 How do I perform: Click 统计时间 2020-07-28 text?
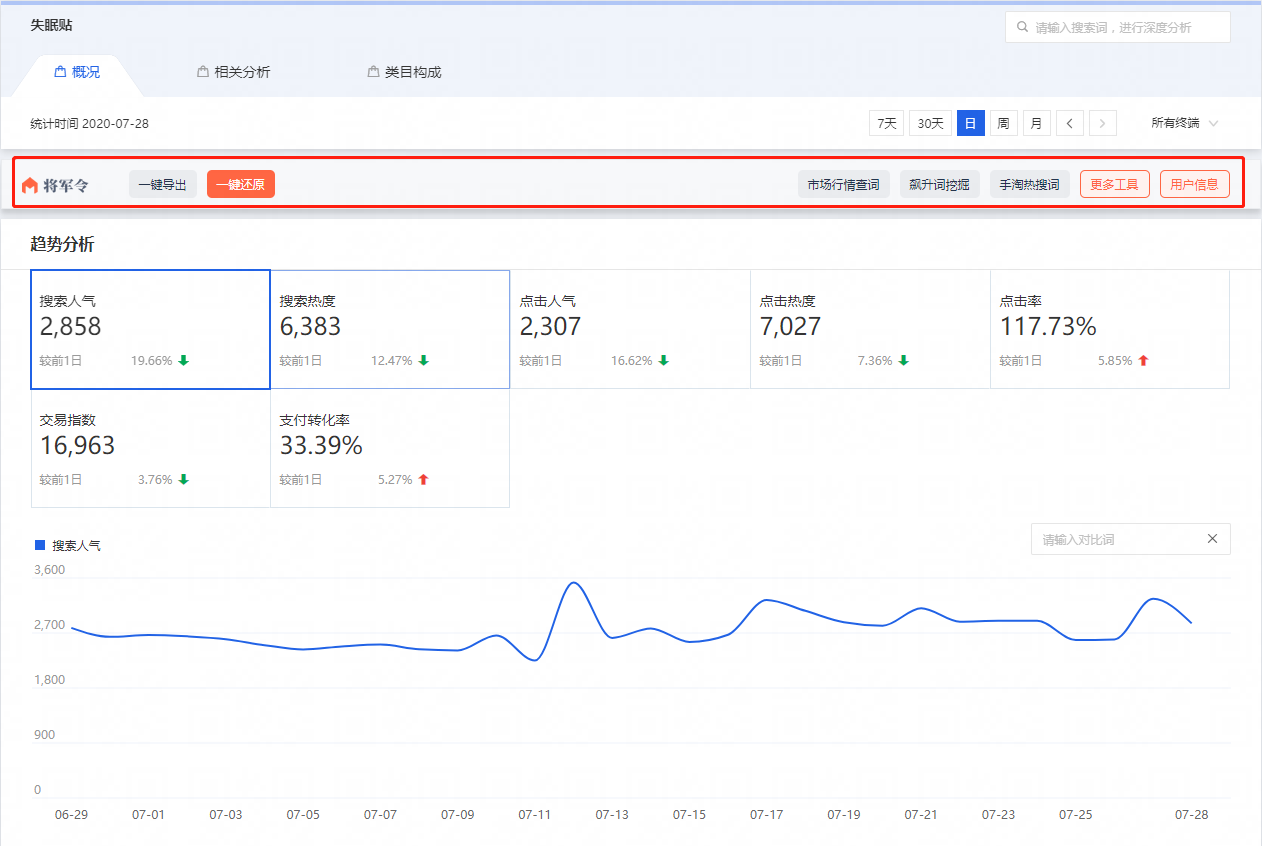pos(89,124)
